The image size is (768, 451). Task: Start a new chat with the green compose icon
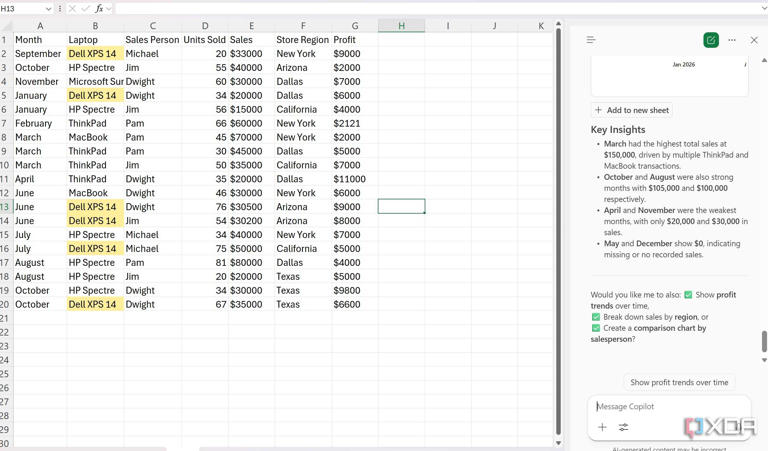711,40
